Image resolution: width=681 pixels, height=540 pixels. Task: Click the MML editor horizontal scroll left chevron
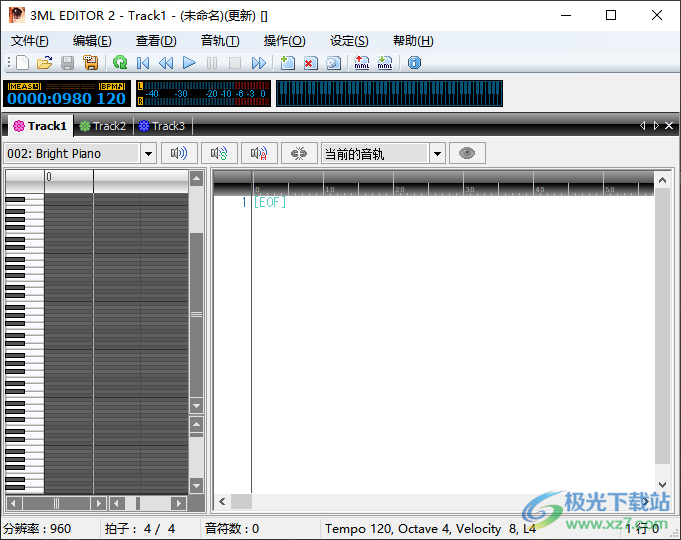[222, 501]
